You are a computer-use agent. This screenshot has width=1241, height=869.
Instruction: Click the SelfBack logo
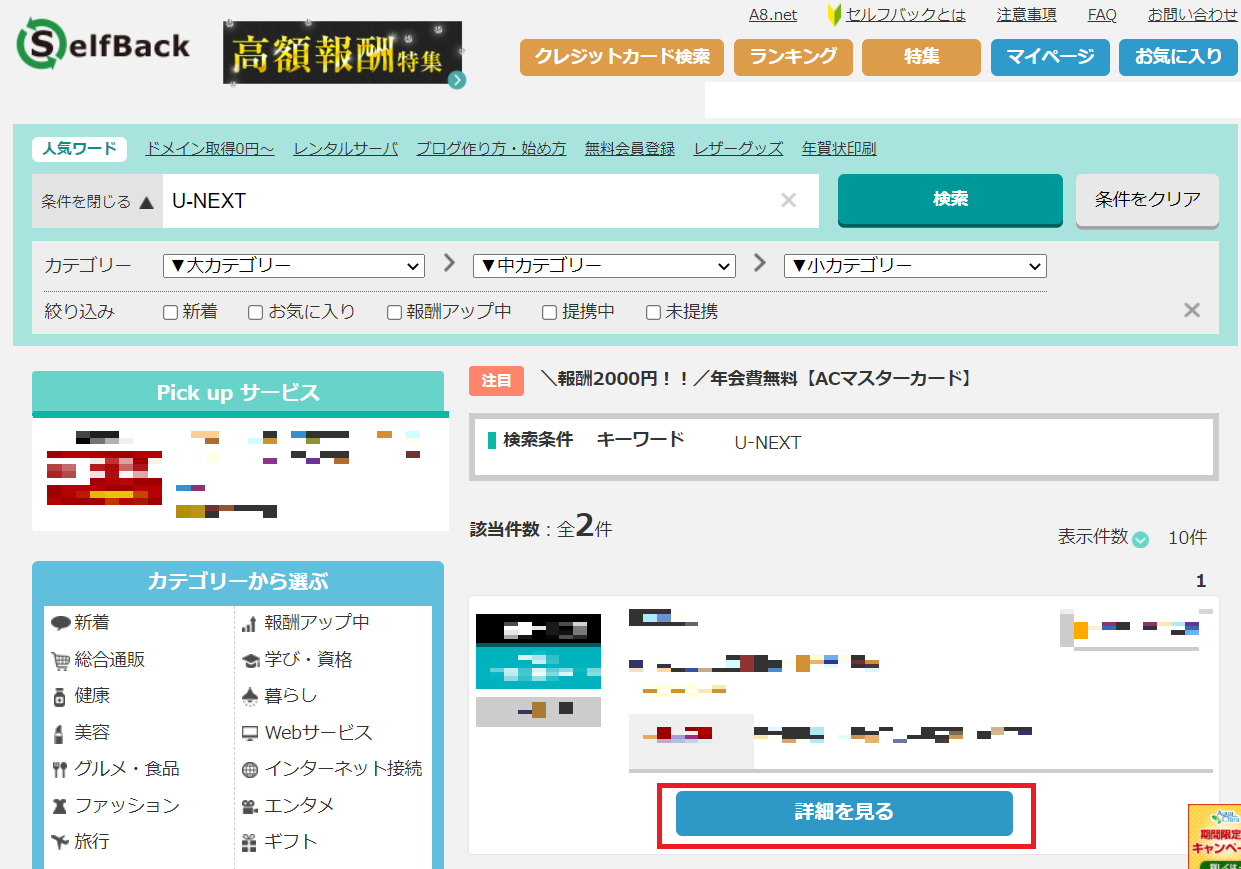point(103,46)
